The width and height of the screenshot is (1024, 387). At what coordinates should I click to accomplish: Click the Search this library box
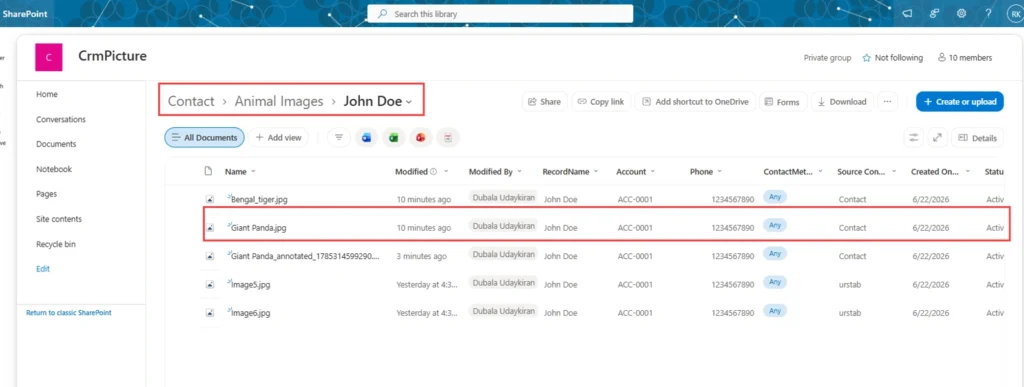(500, 14)
